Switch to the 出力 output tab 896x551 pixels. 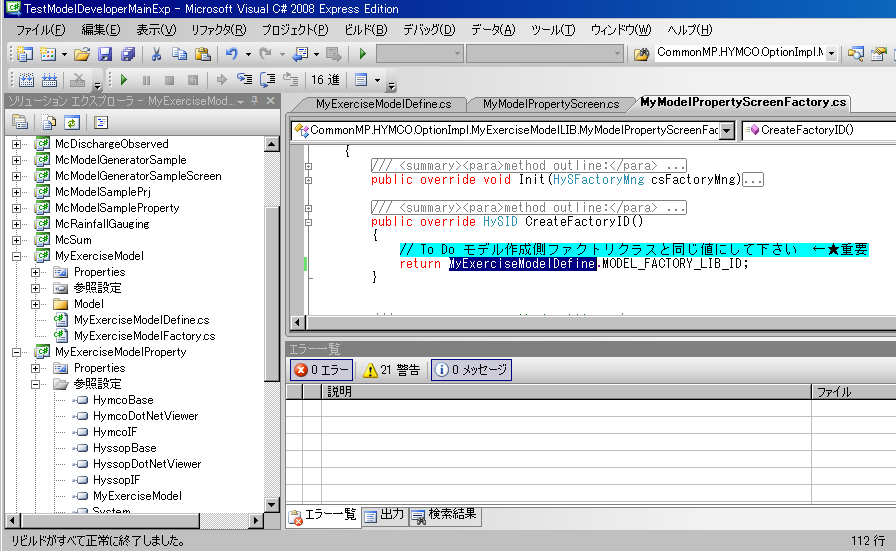pos(385,516)
